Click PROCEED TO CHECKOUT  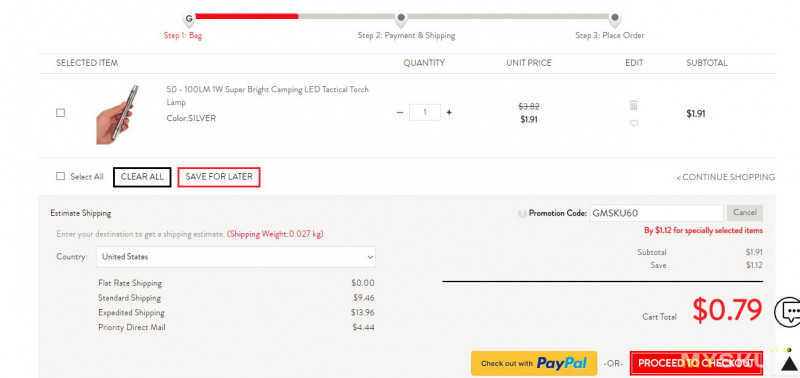(696, 363)
